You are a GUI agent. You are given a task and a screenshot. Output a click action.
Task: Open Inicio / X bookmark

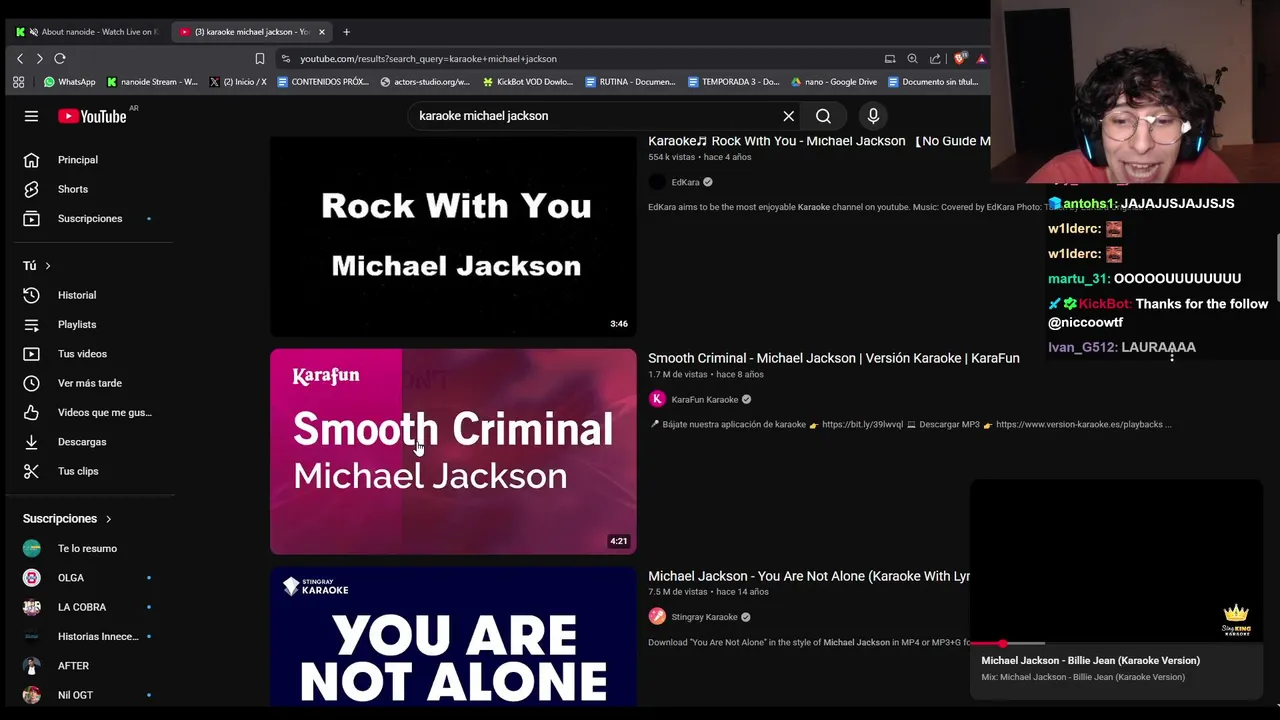[x=238, y=82]
